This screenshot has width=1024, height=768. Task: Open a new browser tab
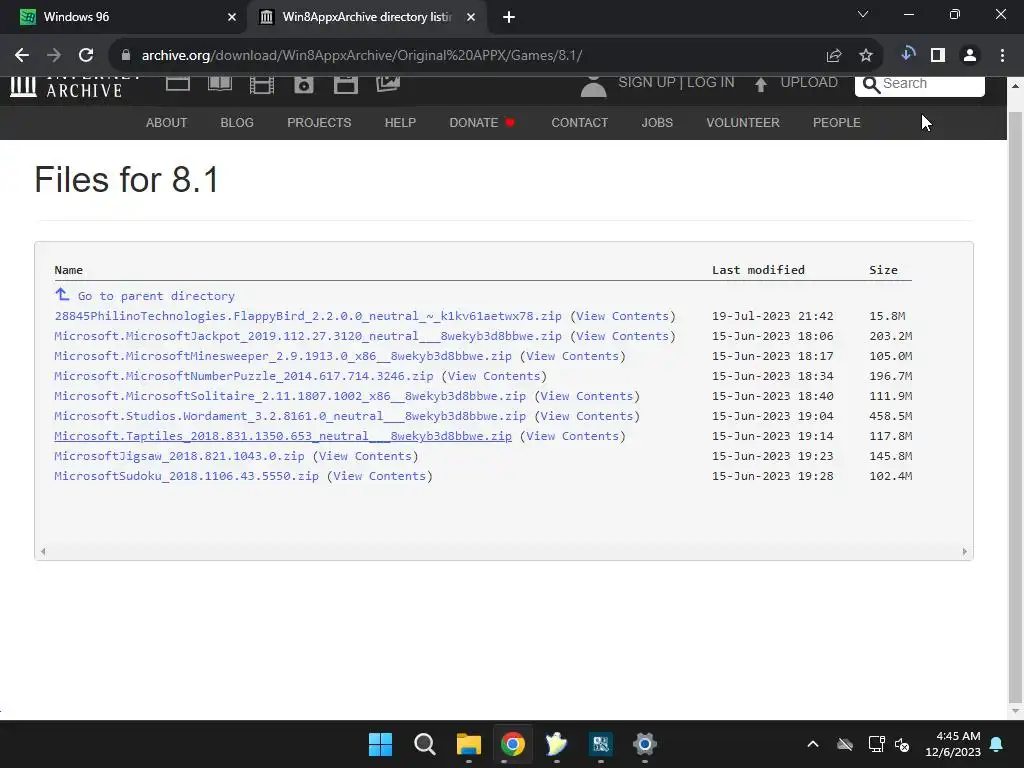(x=509, y=17)
